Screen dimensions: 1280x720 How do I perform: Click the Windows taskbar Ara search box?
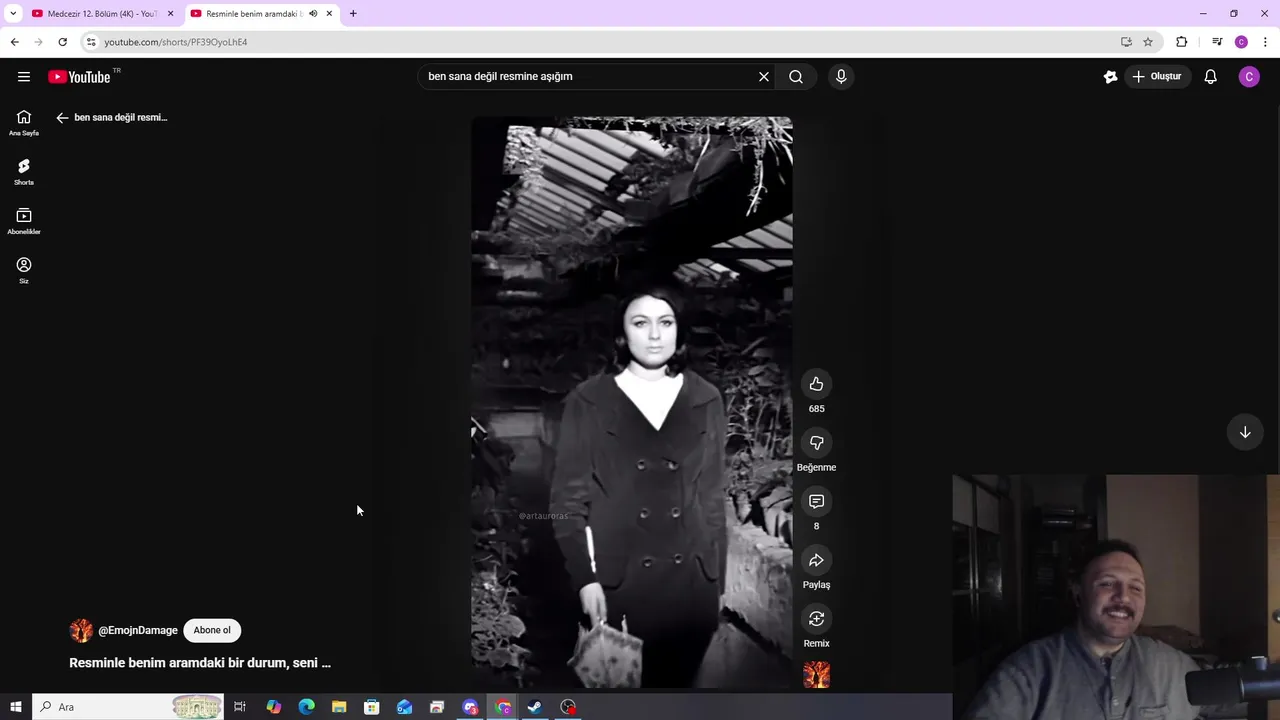pos(127,707)
